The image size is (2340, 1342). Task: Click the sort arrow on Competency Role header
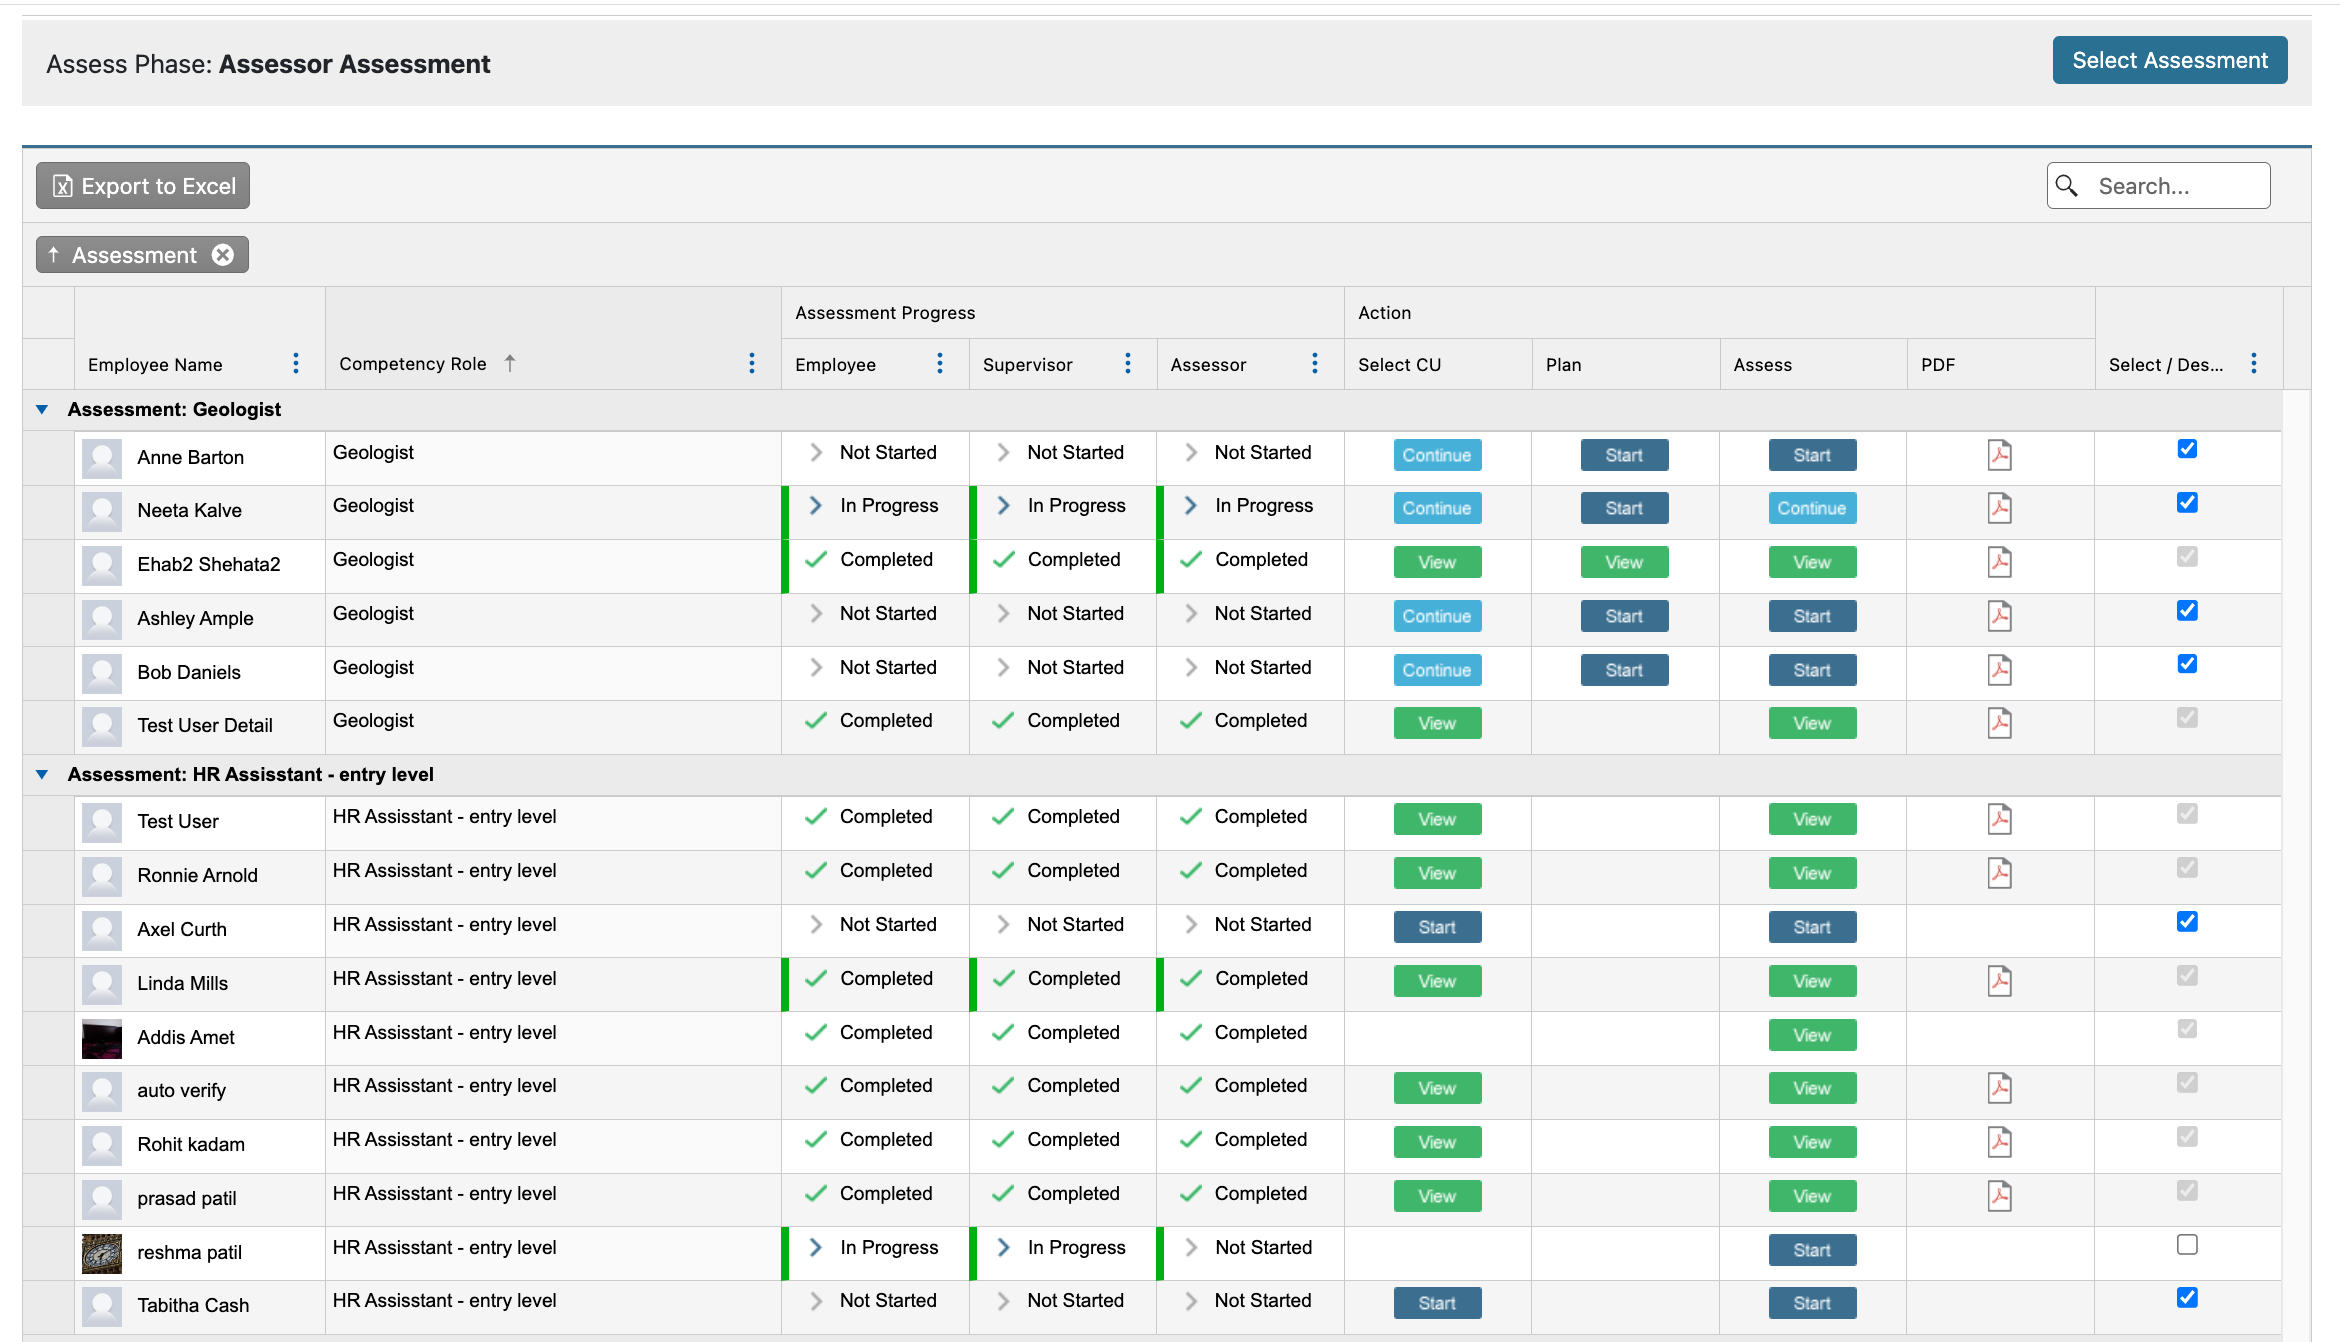point(510,363)
